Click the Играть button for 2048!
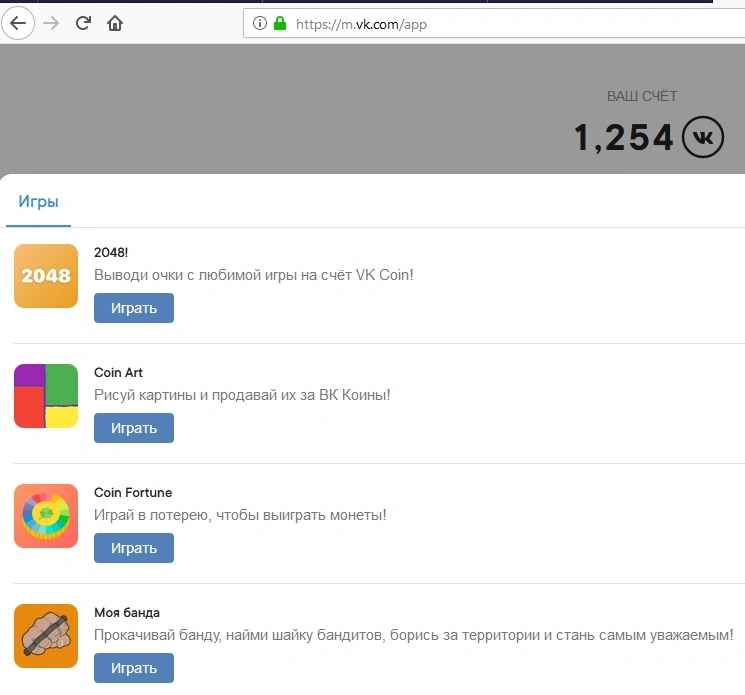The width and height of the screenshot is (745, 695). coord(134,308)
